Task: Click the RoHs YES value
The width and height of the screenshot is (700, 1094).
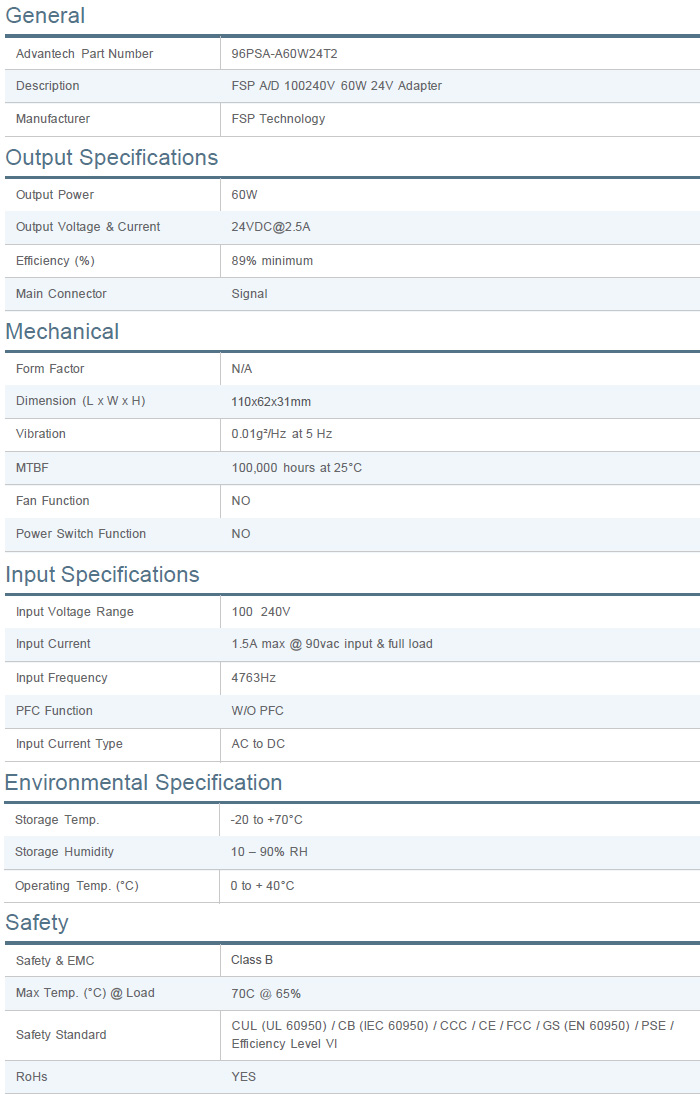Action: click(243, 1077)
